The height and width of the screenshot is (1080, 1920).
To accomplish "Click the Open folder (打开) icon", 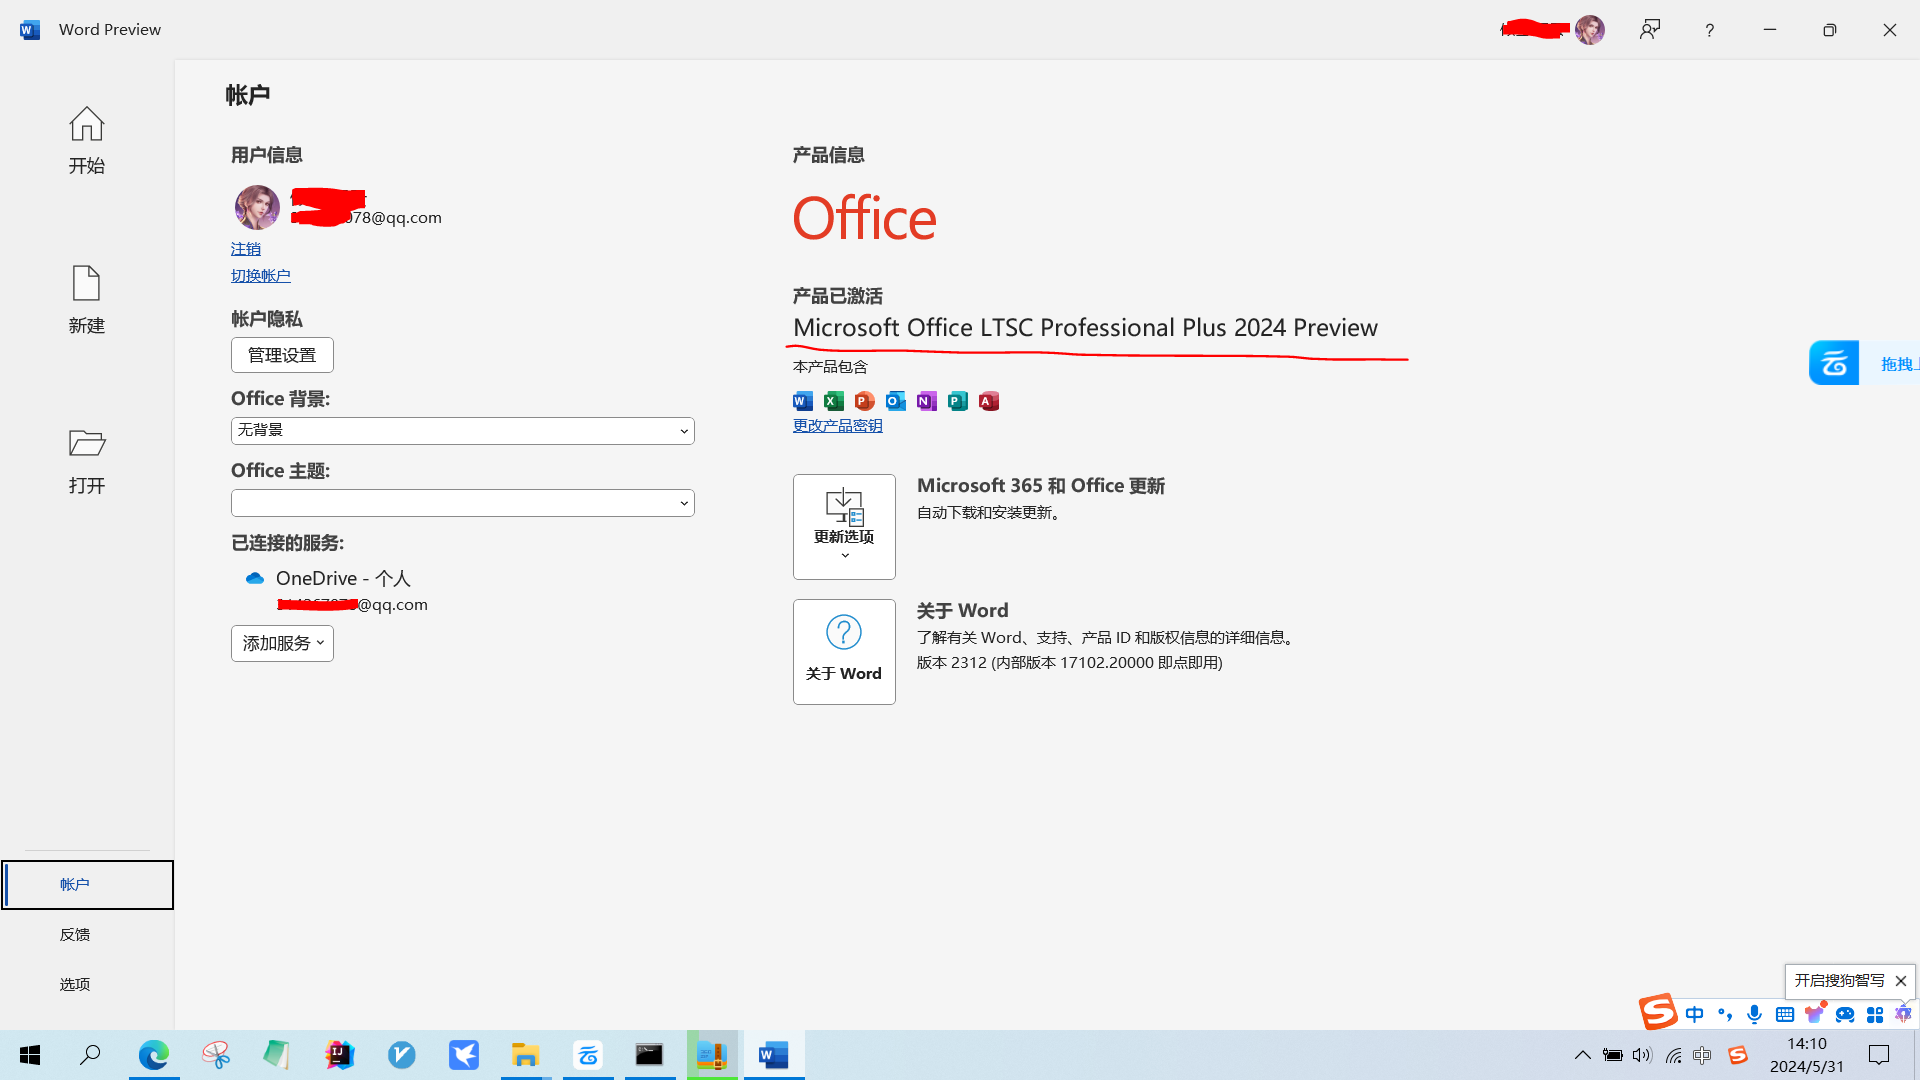I will [86, 443].
